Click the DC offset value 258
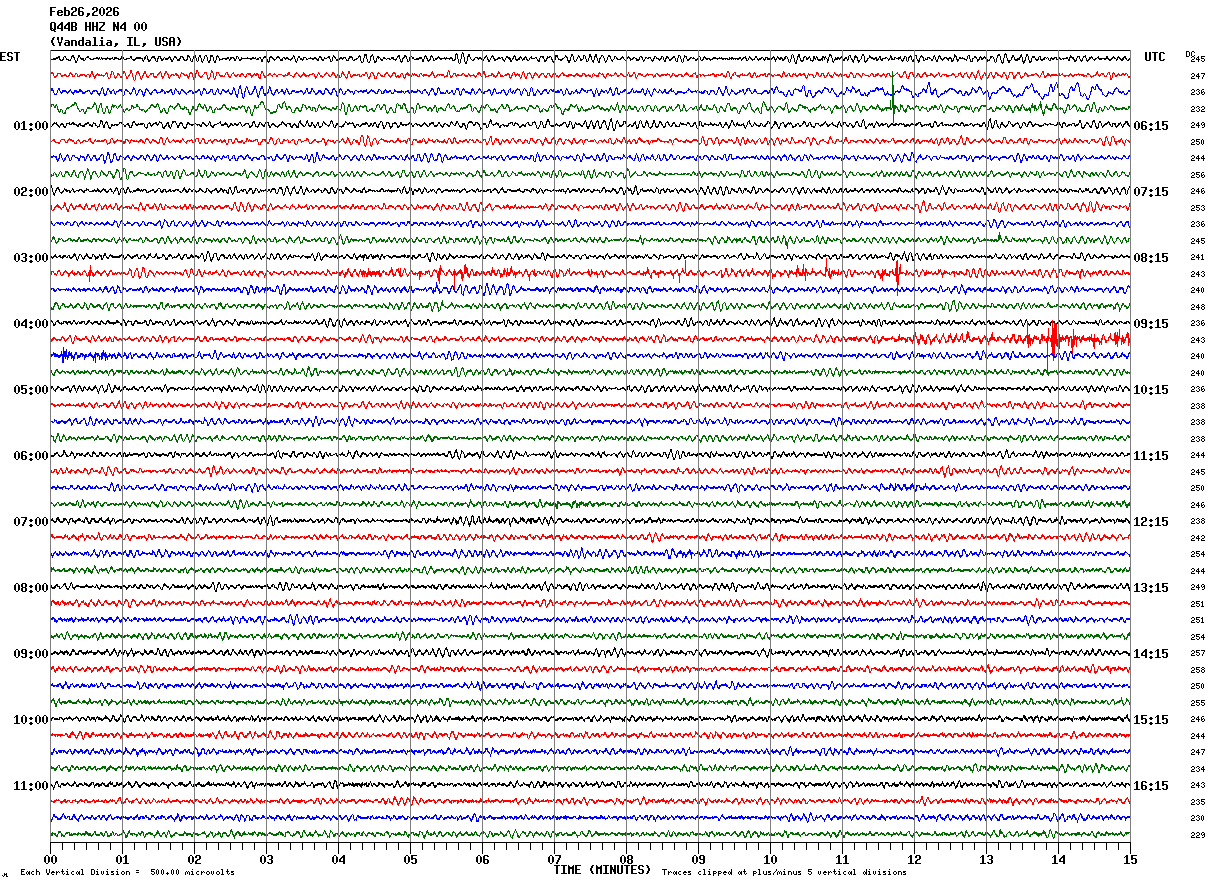The height and width of the screenshot is (886, 1210). pyautogui.click(x=1197, y=670)
